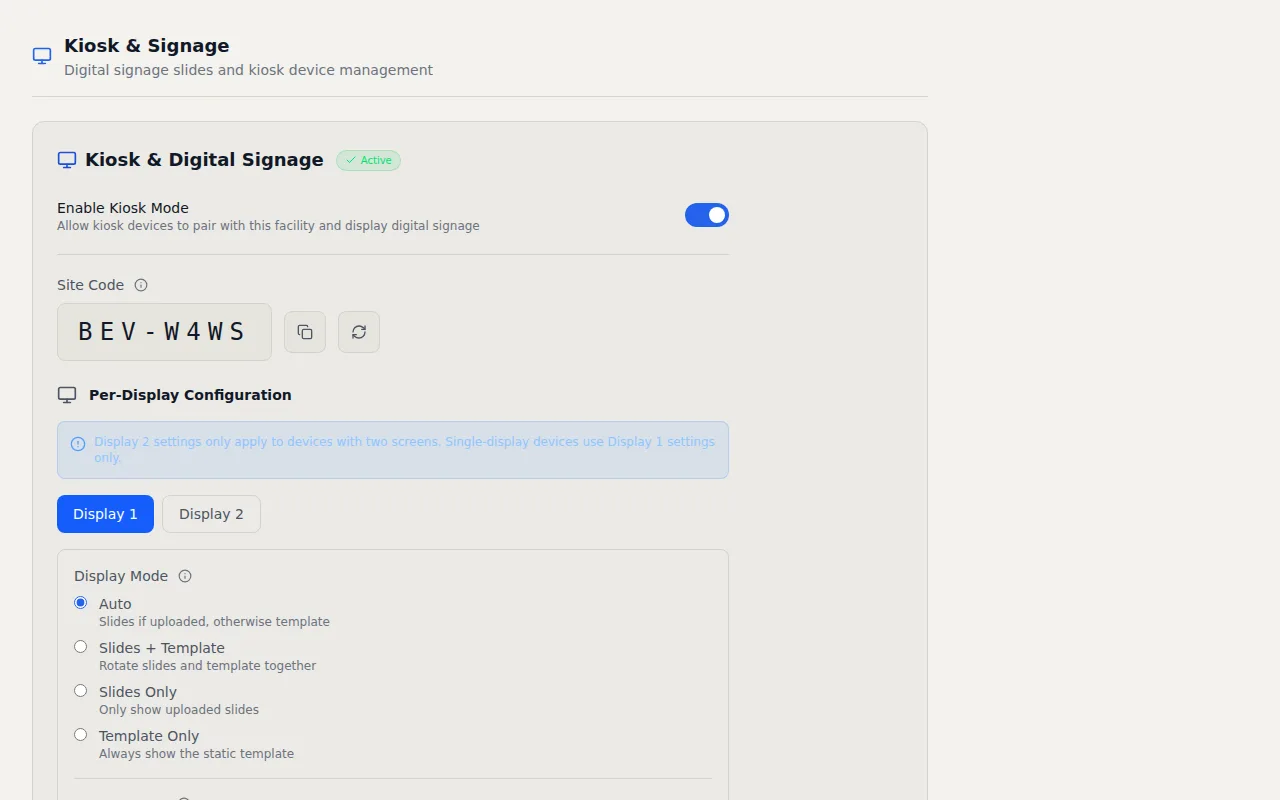This screenshot has height=800, width=1280.
Task: Click the Enable Kiosk Mode label
Action: tap(123, 208)
